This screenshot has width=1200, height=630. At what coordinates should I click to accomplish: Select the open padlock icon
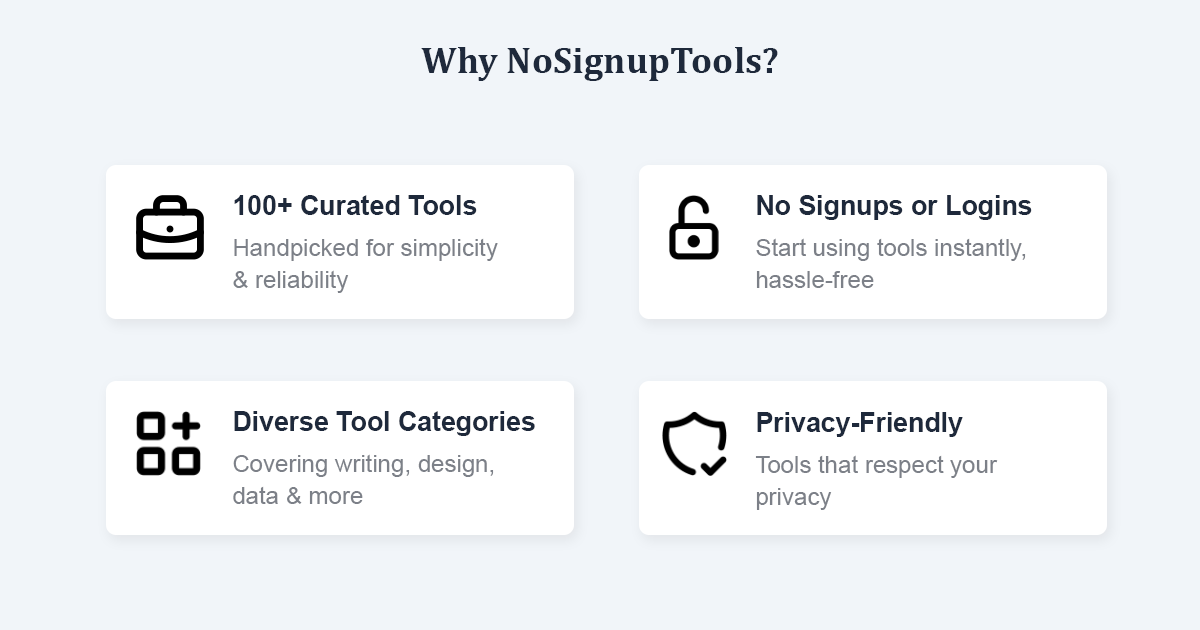point(693,230)
